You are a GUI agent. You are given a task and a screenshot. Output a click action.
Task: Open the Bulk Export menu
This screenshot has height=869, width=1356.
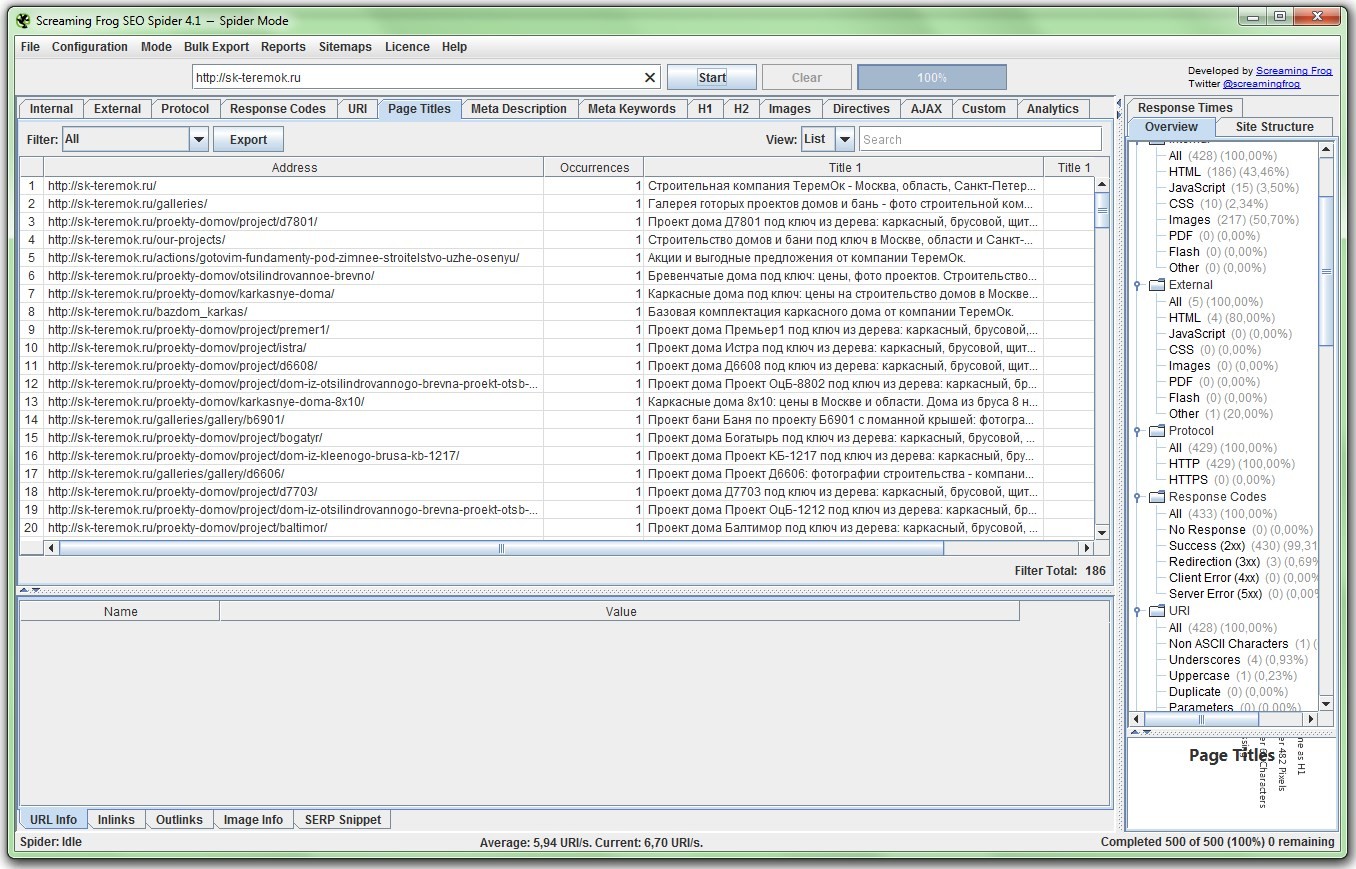[x=216, y=47]
